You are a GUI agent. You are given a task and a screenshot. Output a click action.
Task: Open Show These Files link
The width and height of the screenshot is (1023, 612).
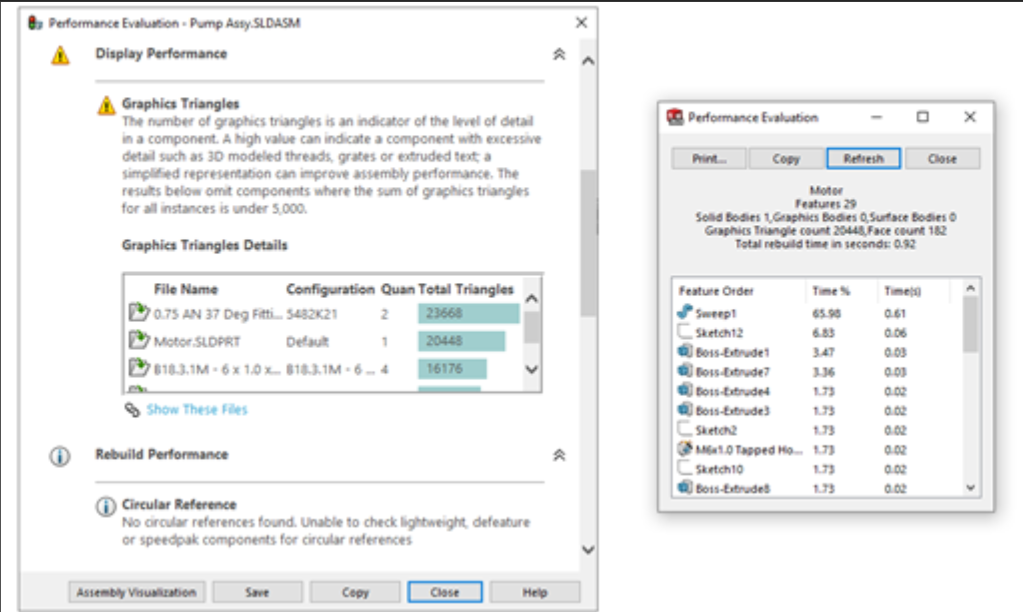pyautogui.click(x=196, y=410)
